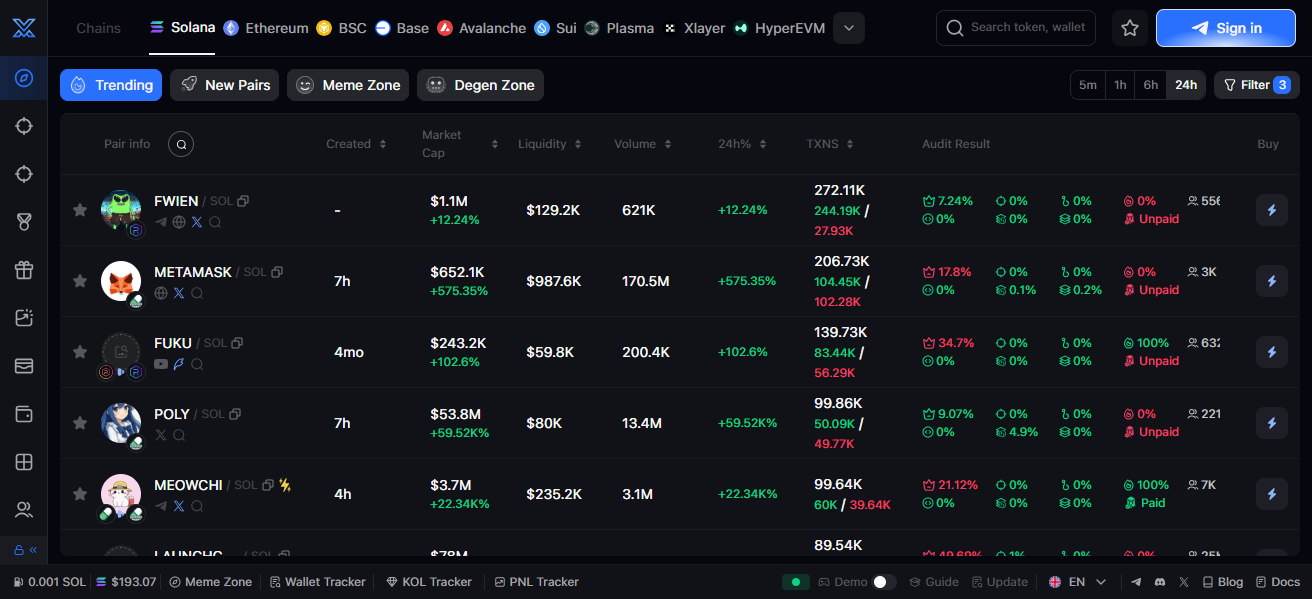Click the quick buy lightning icon for FWIEN
The image size is (1312, 599).
[1271, 210]
